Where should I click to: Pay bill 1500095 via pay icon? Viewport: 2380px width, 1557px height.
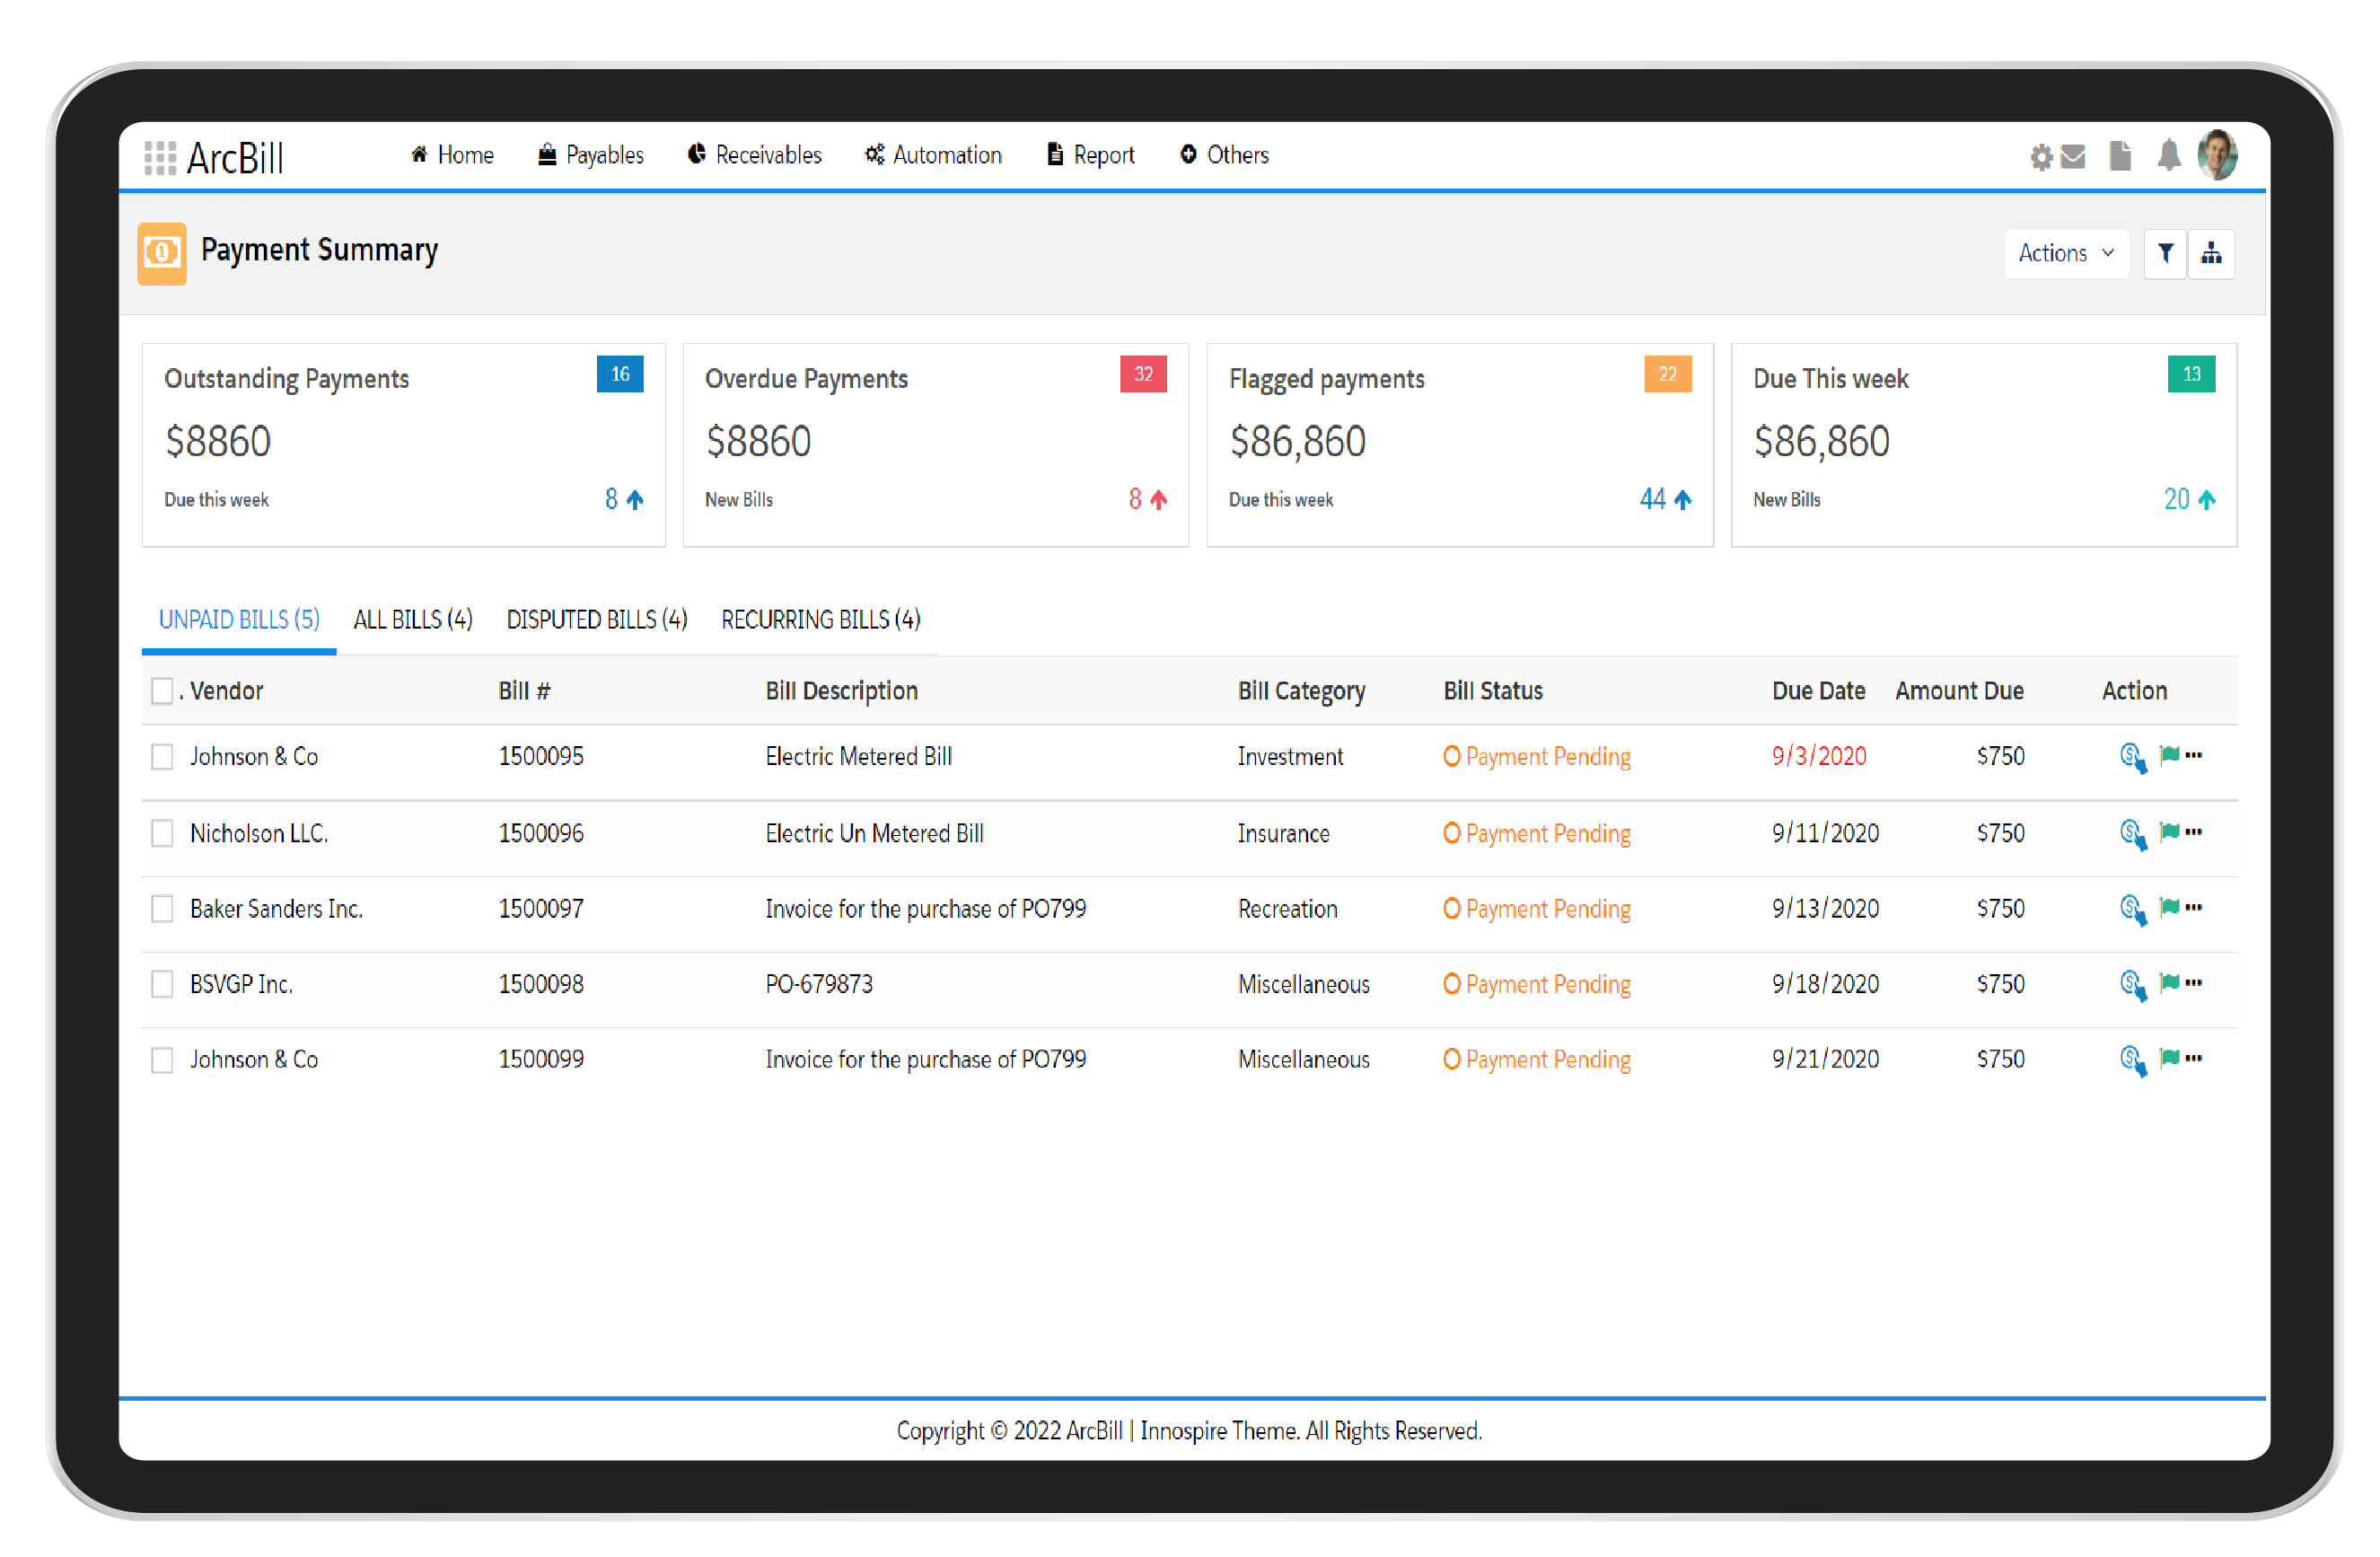(2132, 757)
